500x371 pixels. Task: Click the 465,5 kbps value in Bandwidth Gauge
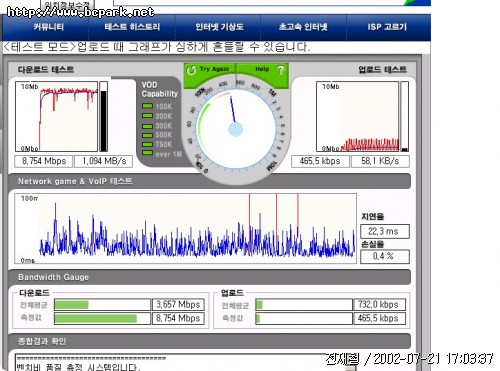coord(379,318)
